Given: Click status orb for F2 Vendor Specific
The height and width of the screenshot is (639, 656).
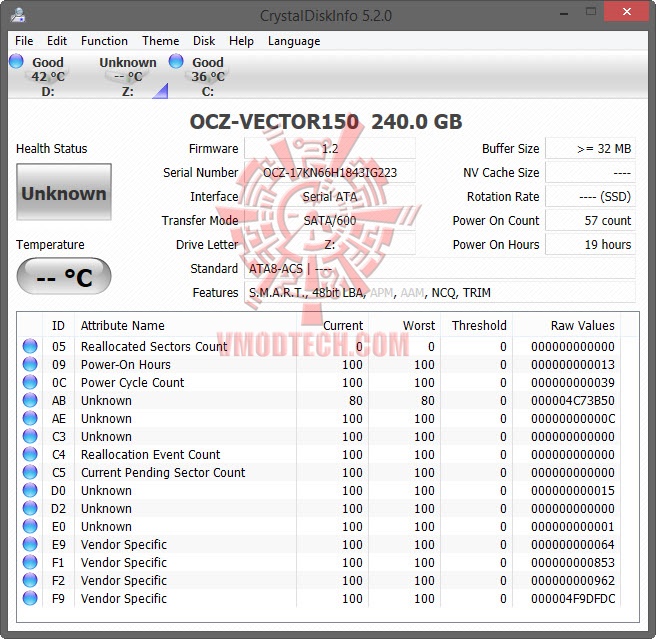Looking at the screenshot, I should pos(30,580).
